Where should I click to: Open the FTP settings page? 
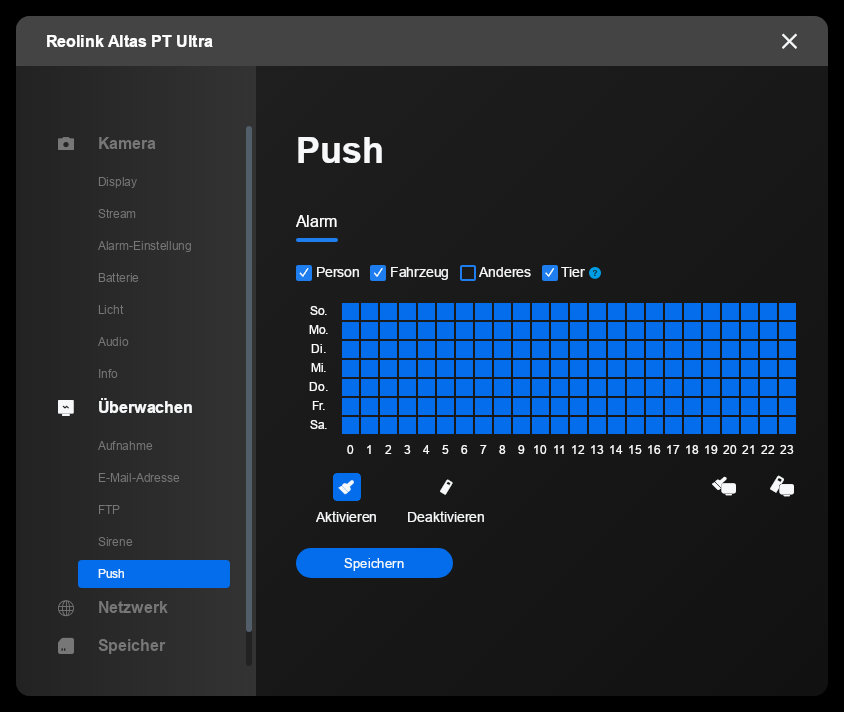(x=109, y=510)
